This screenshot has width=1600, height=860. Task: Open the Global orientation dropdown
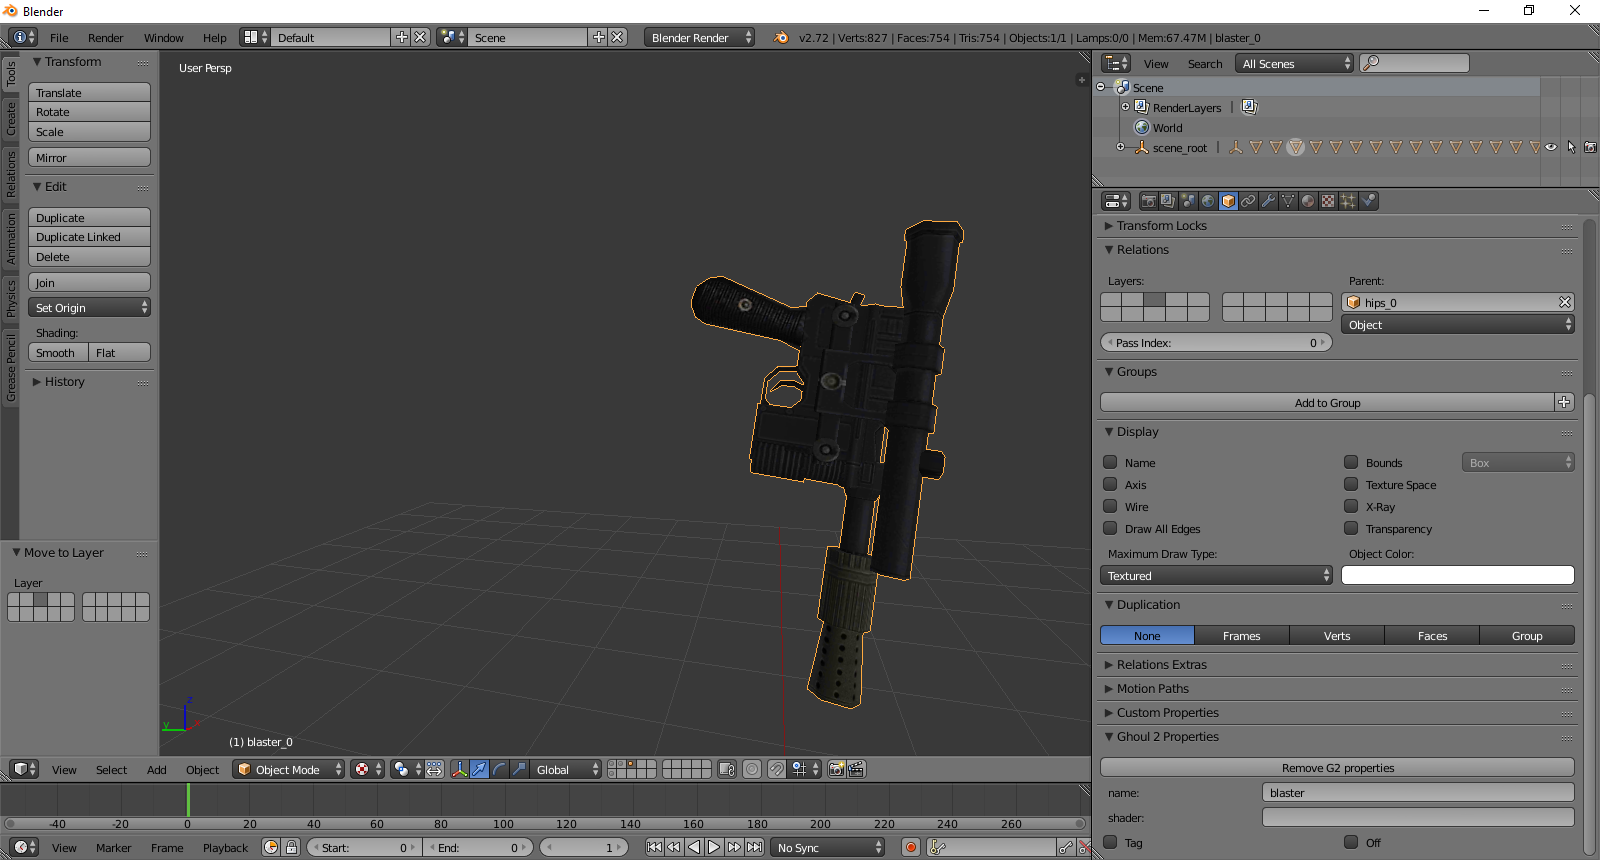coord(567,769)
